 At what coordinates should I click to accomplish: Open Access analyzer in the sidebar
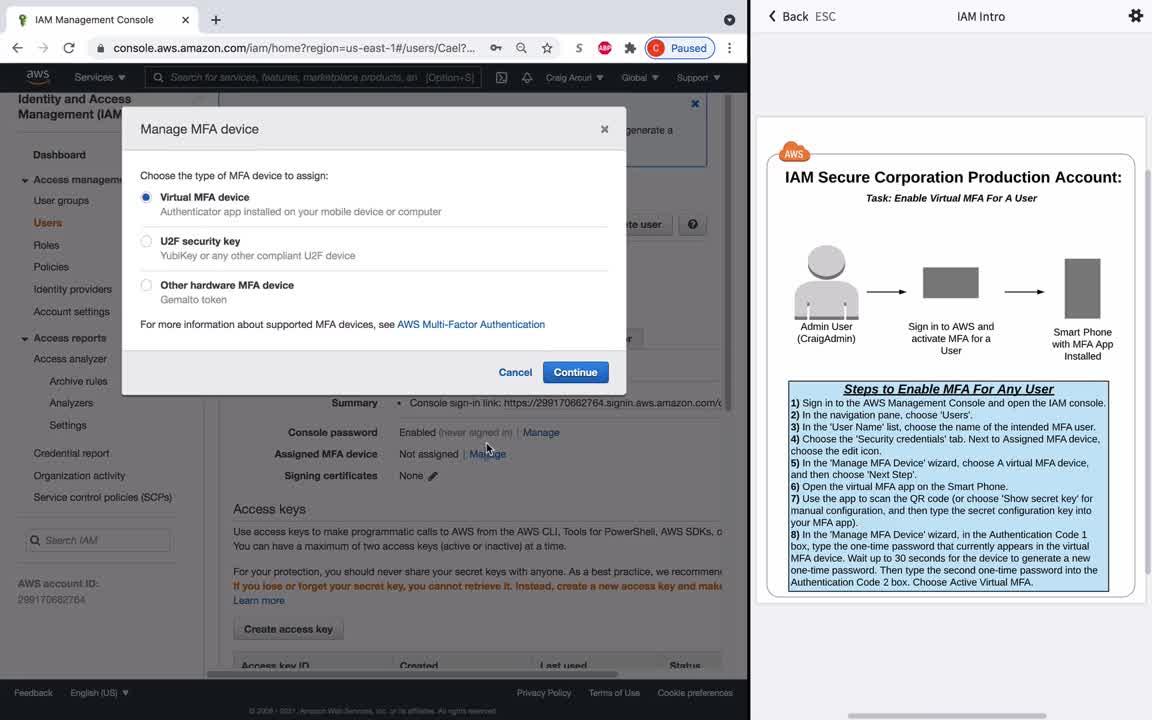(x=70, y=359)
